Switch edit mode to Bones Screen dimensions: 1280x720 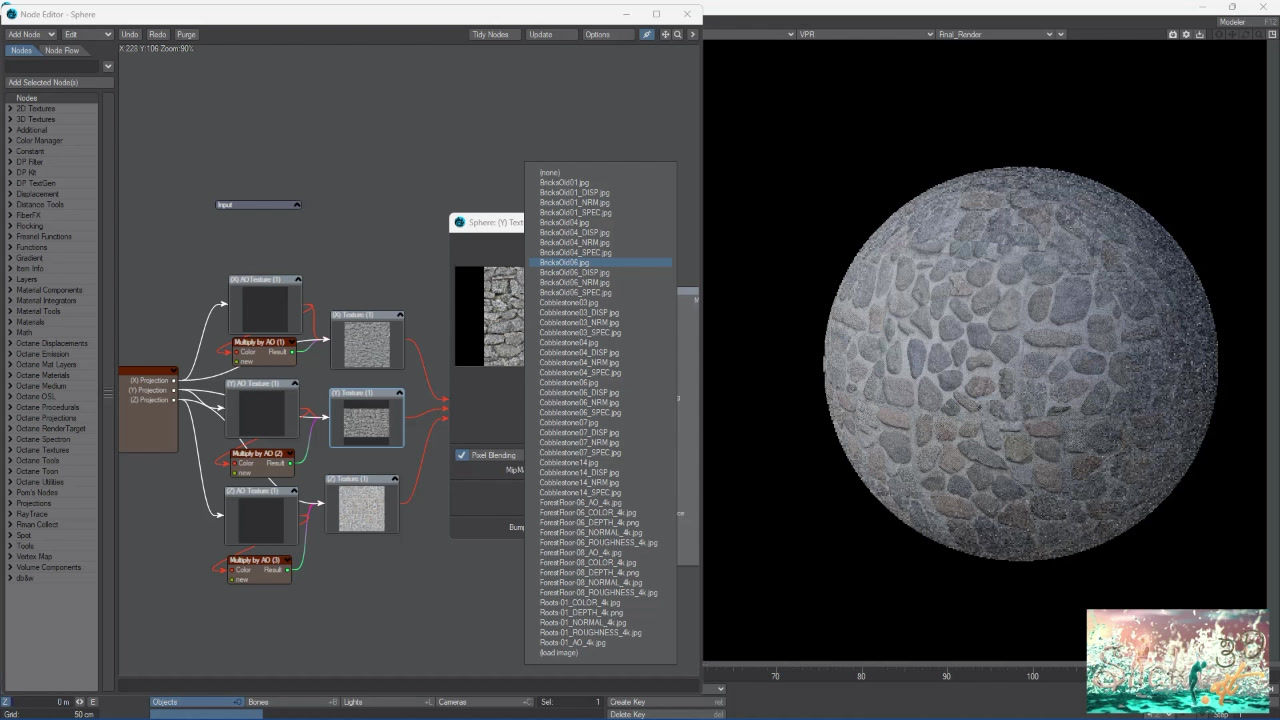point(290,701)
